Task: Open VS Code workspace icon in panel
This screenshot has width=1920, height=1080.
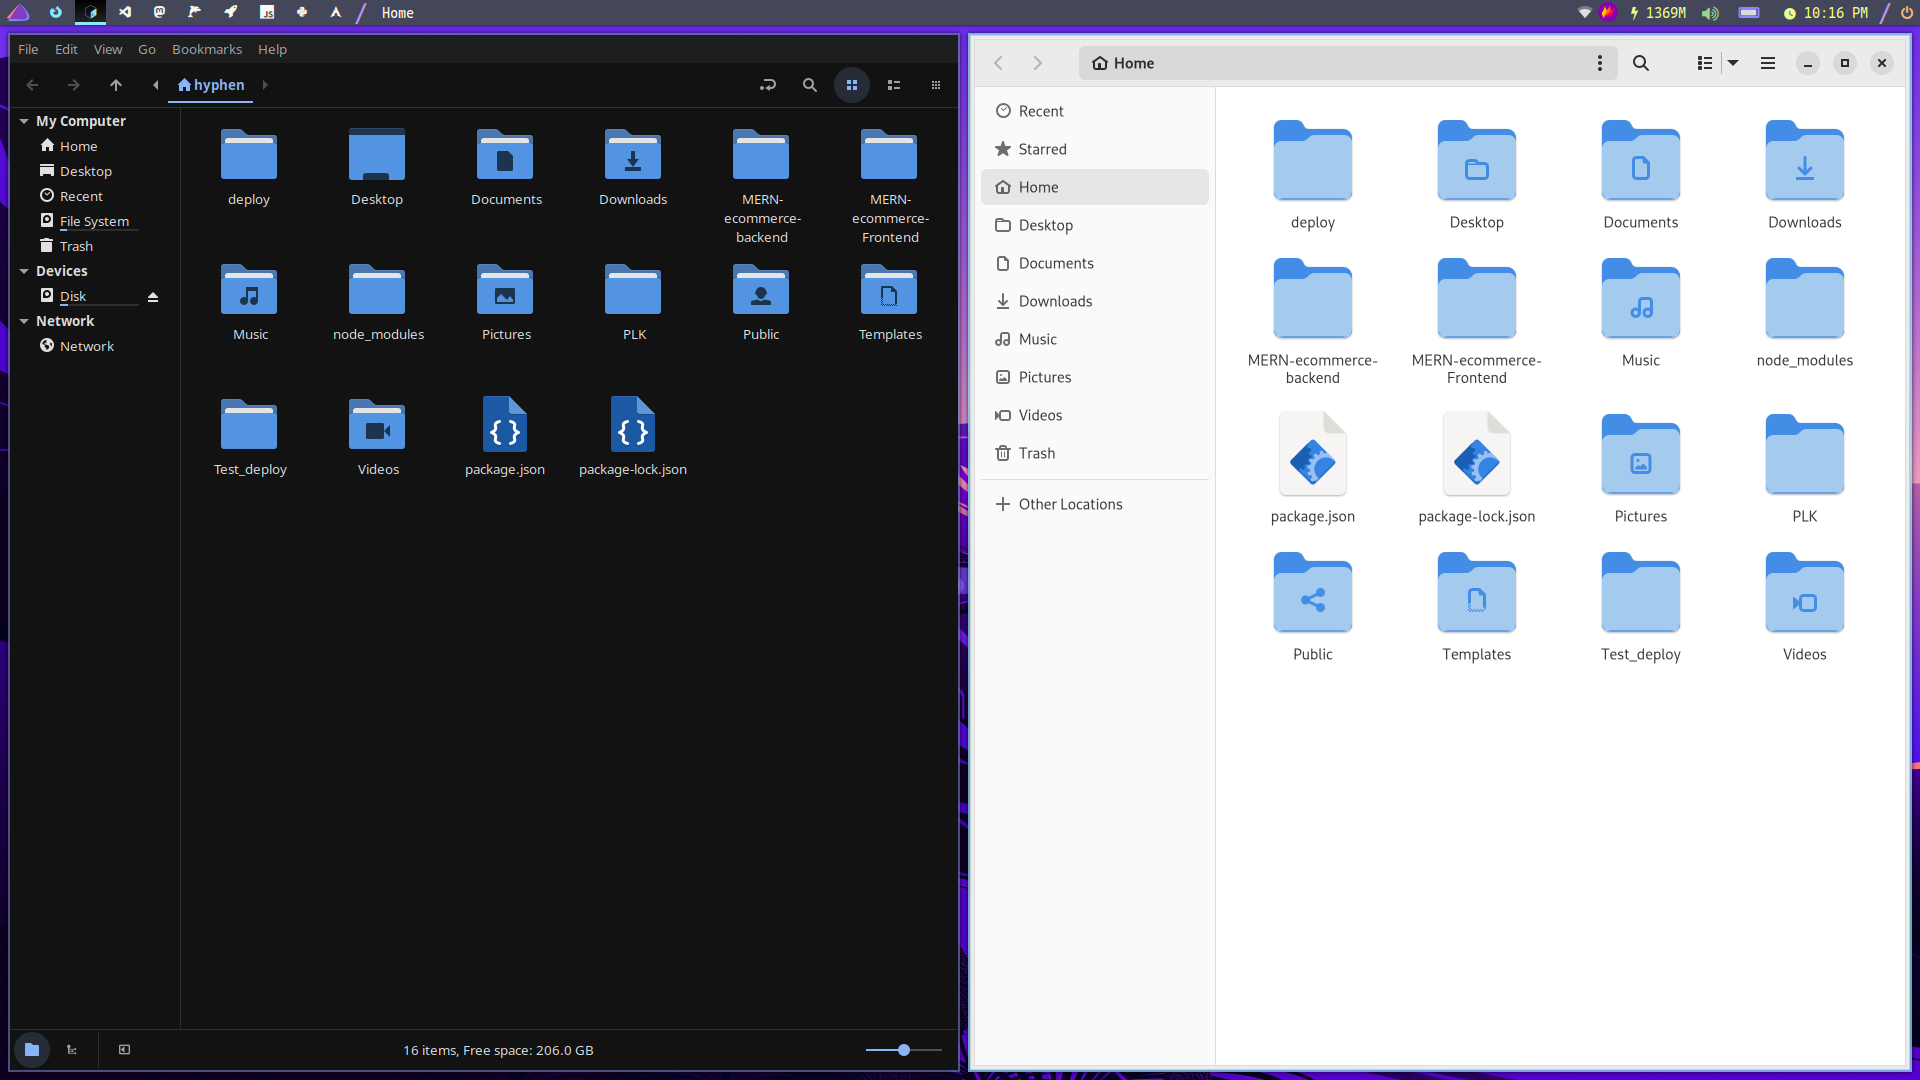Action: tap(124, 12)
